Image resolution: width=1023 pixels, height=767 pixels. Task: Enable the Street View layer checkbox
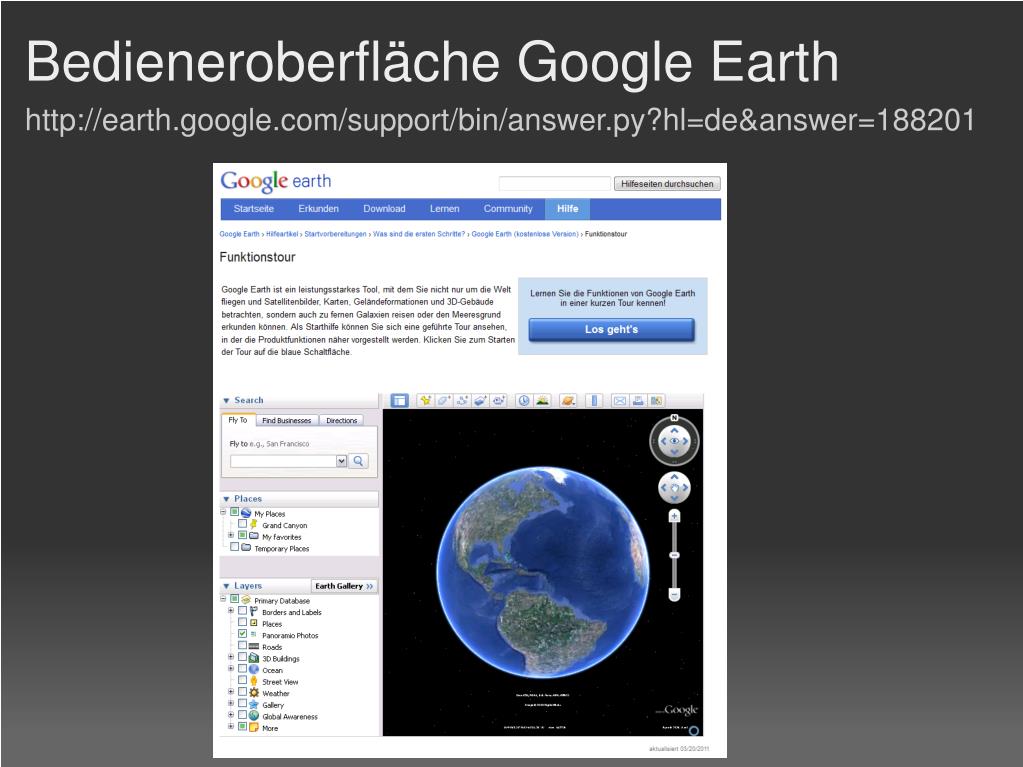[x=242, y=681]
